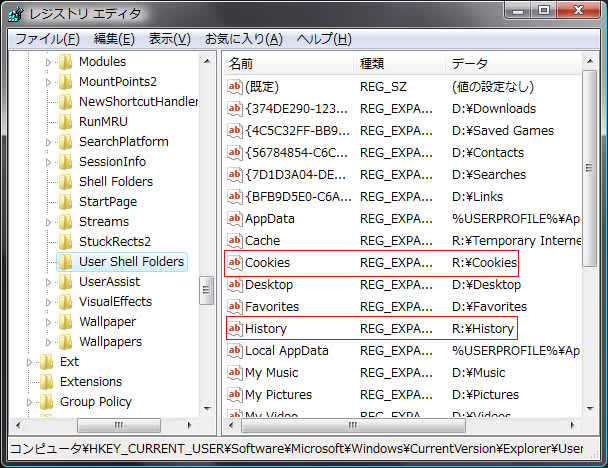This screenshot has height=468, width=608.
Task: Expand the Ext key arrow
Action: [29, 362]
